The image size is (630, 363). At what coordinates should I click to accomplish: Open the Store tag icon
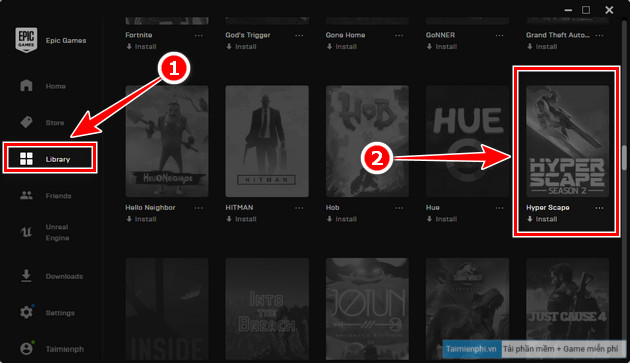click(x=26, y=122)
